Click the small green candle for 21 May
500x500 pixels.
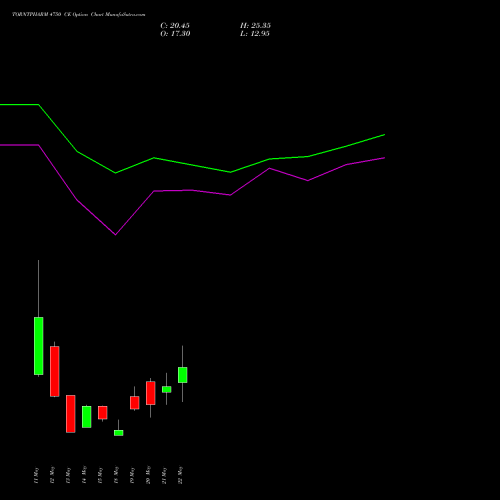coord(167,389)
